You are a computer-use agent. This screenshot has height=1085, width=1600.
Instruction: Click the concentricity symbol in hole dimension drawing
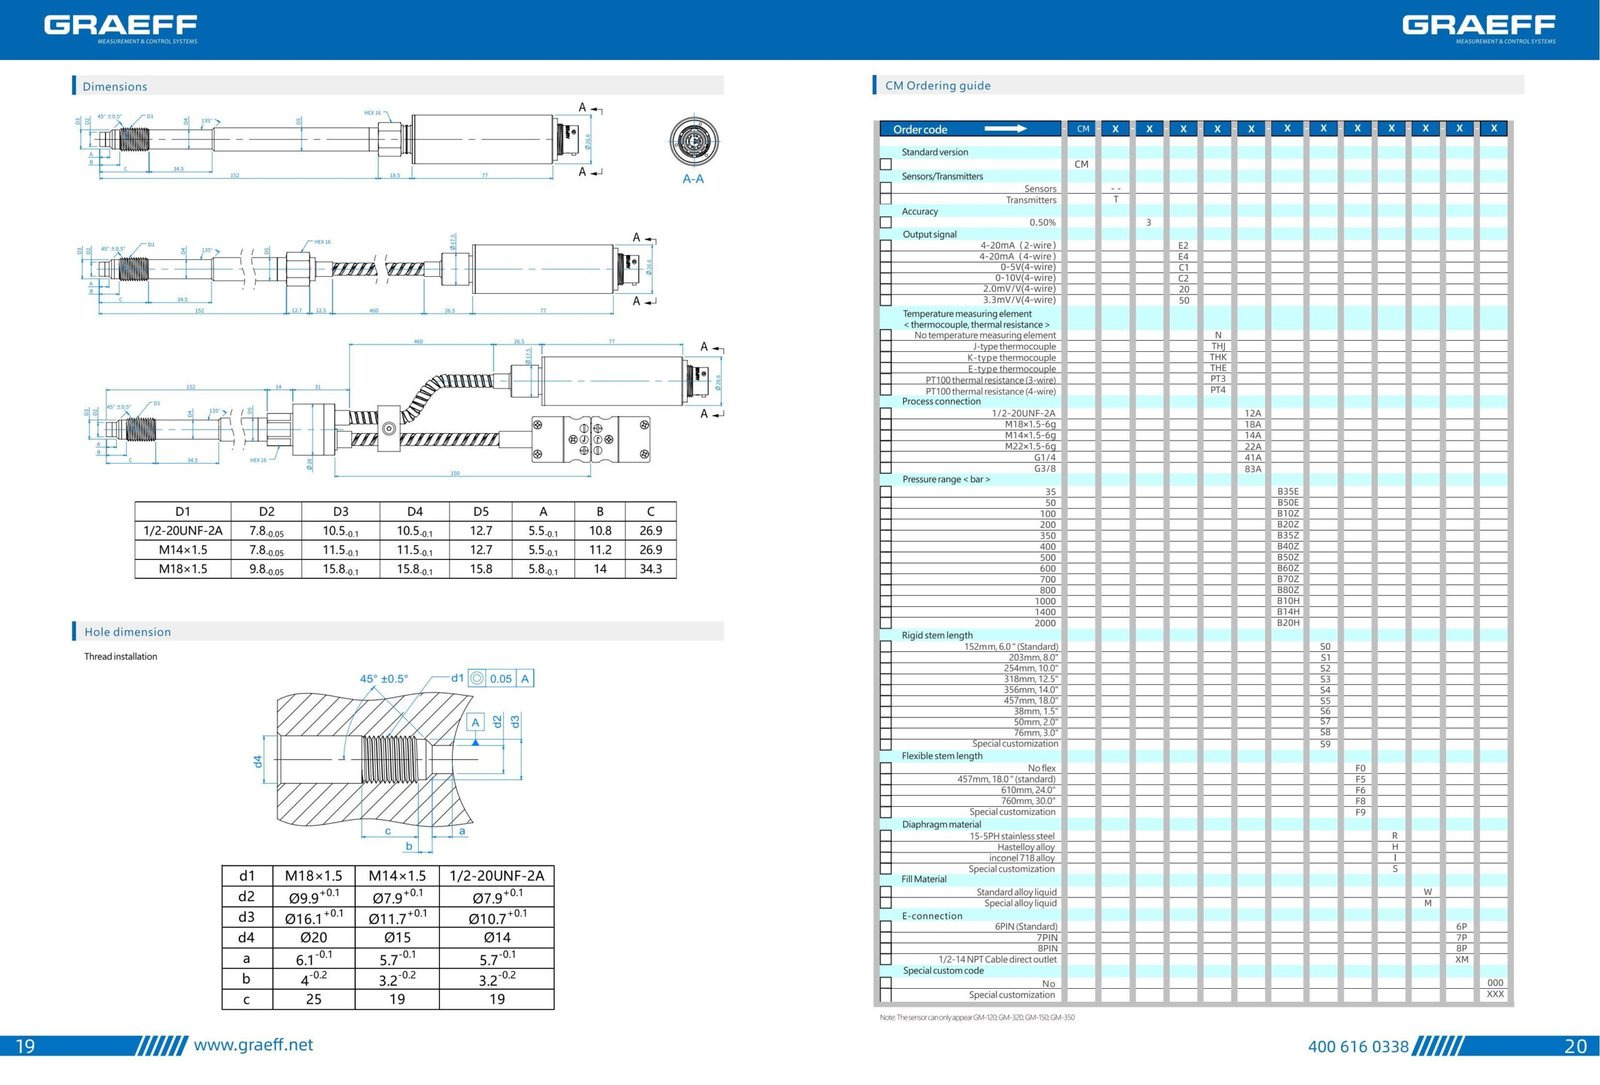pos(477,678)
